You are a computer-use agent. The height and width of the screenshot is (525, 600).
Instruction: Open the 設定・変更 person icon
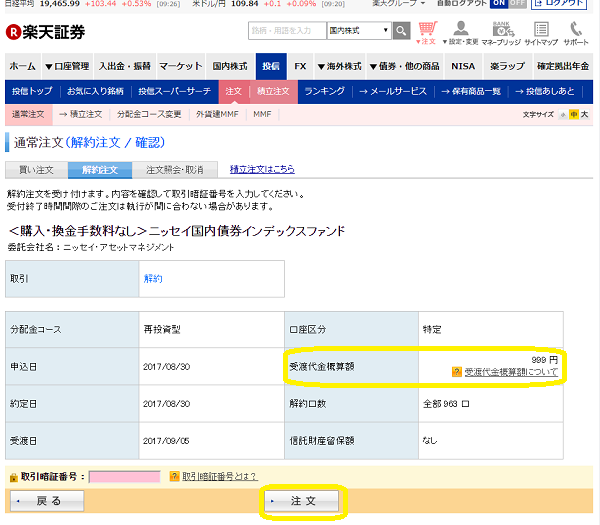click(461, 33)
